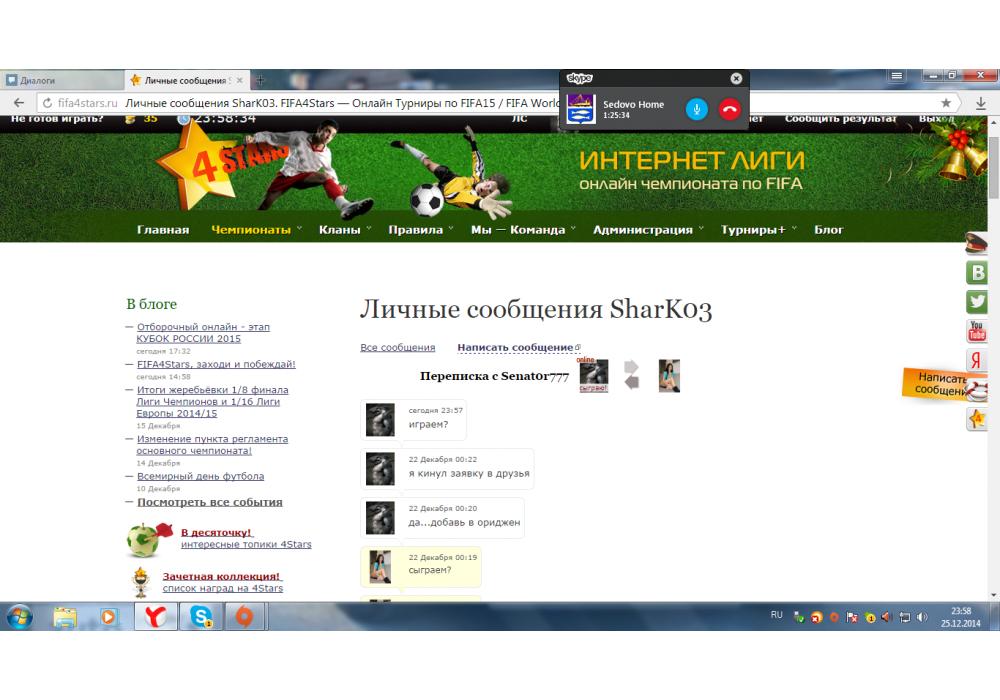Click the Yandex sidebar icon
The image size is (1000, 700).
[977, 361]
